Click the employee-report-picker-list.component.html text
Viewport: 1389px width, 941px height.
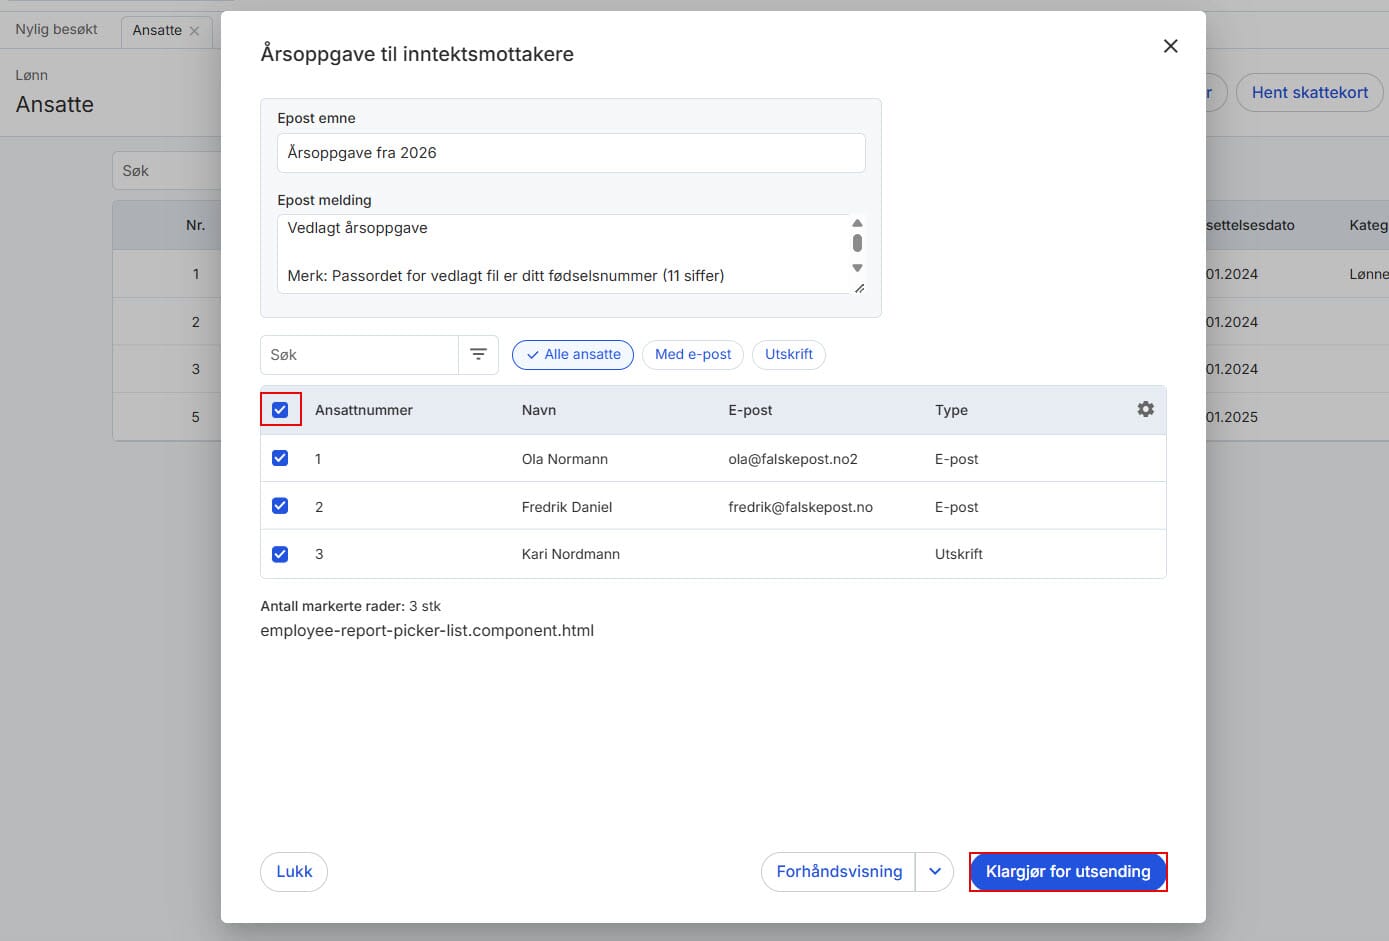click(x=427, y=630)
